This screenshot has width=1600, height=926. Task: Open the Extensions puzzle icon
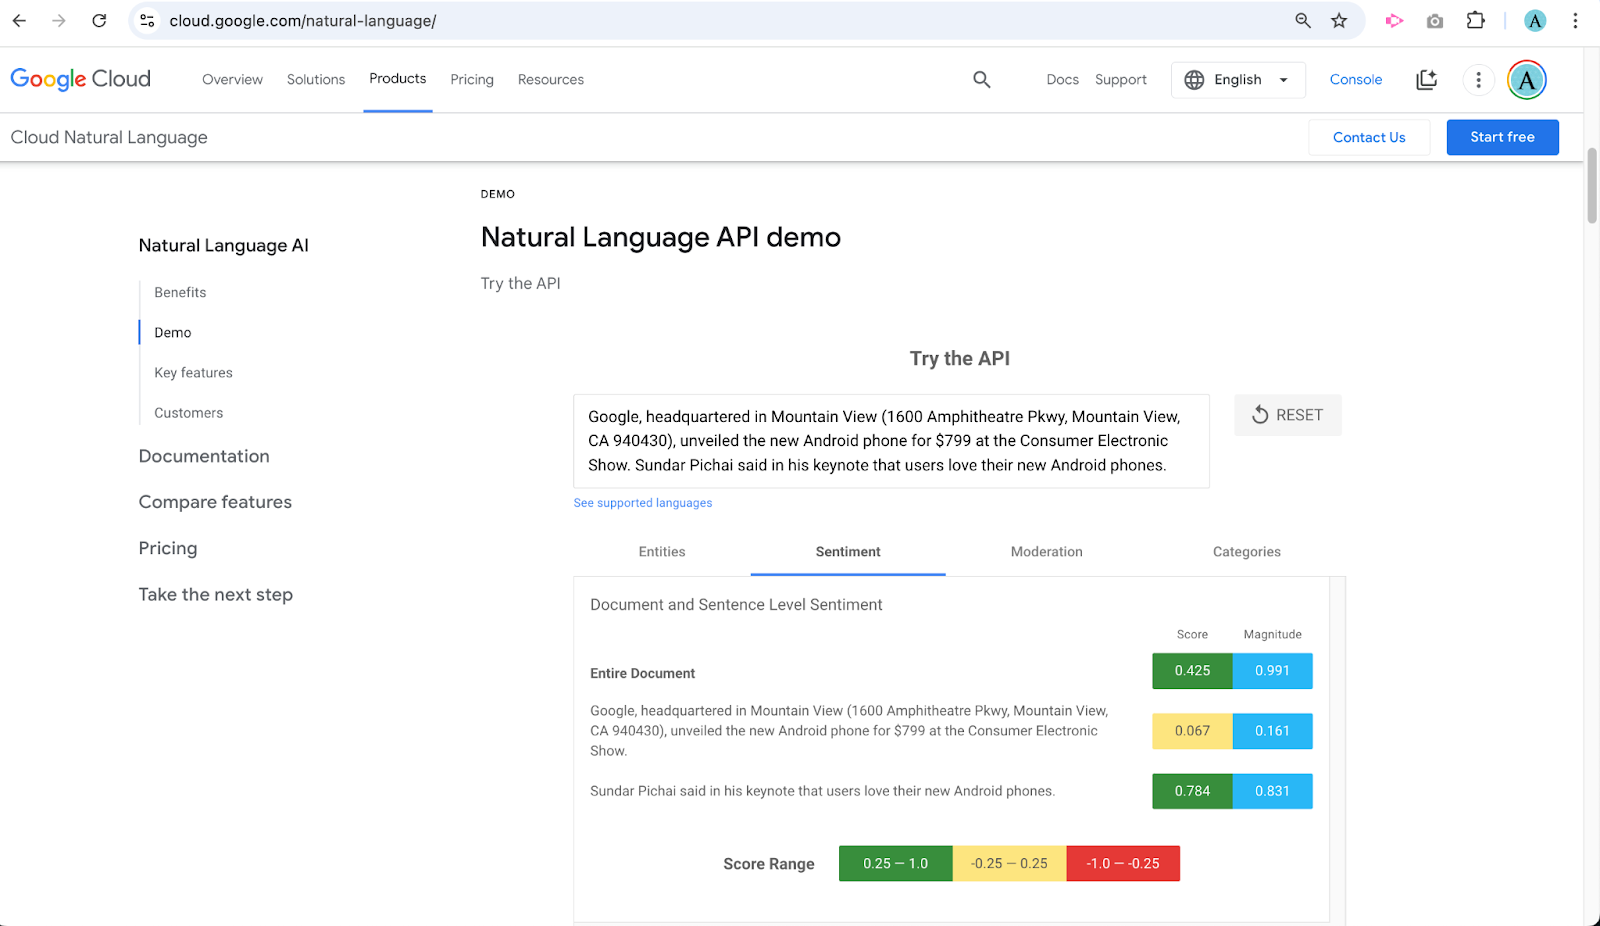1476,20
